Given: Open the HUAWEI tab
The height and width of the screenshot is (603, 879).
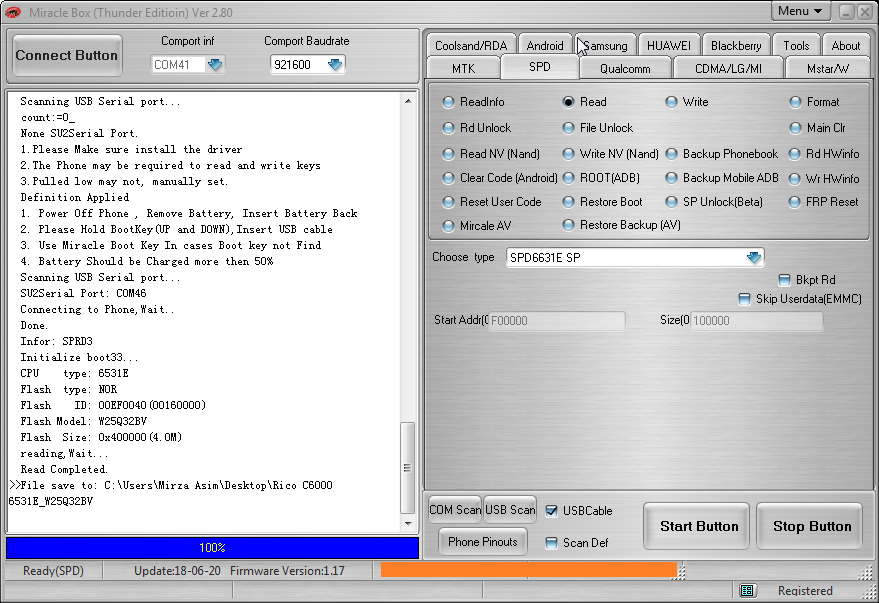Looking at the screenshot, I should tap(669, 45).
